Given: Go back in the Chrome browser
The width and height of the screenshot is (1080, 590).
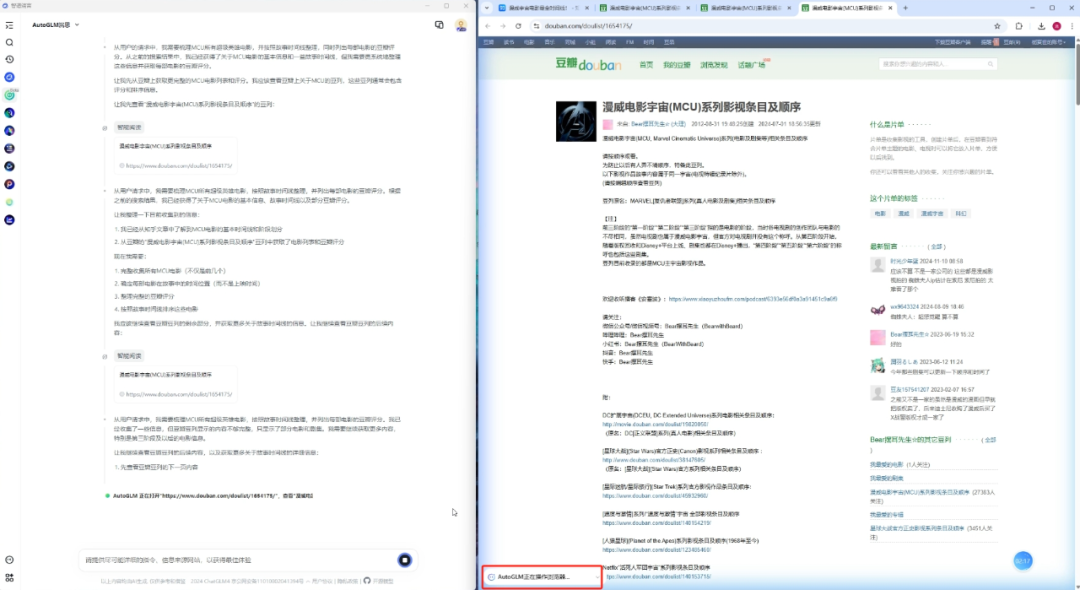Looking at the screenshot, I should tap(488, 26).
